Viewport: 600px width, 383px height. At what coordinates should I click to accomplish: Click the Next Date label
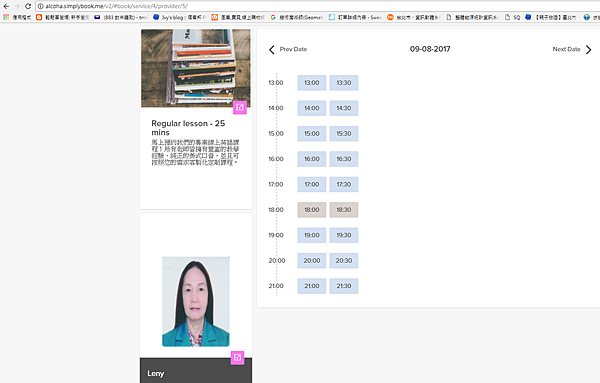coord(566,49)
